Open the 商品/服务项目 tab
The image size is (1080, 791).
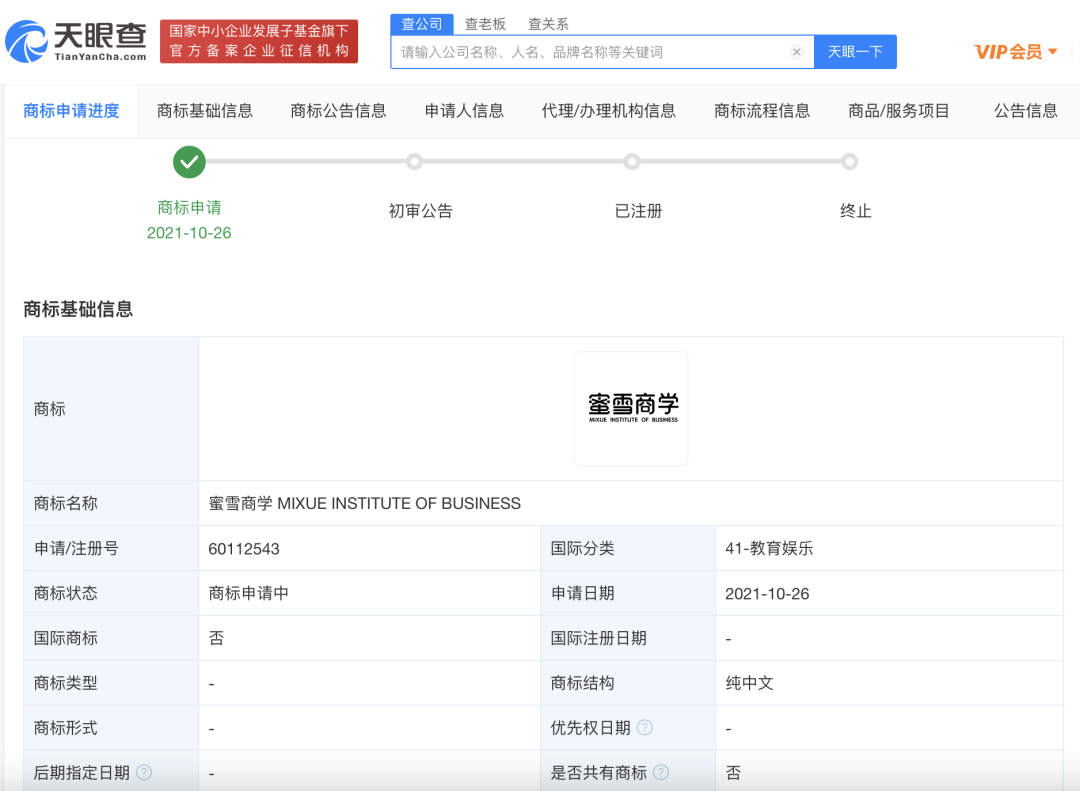899,111
